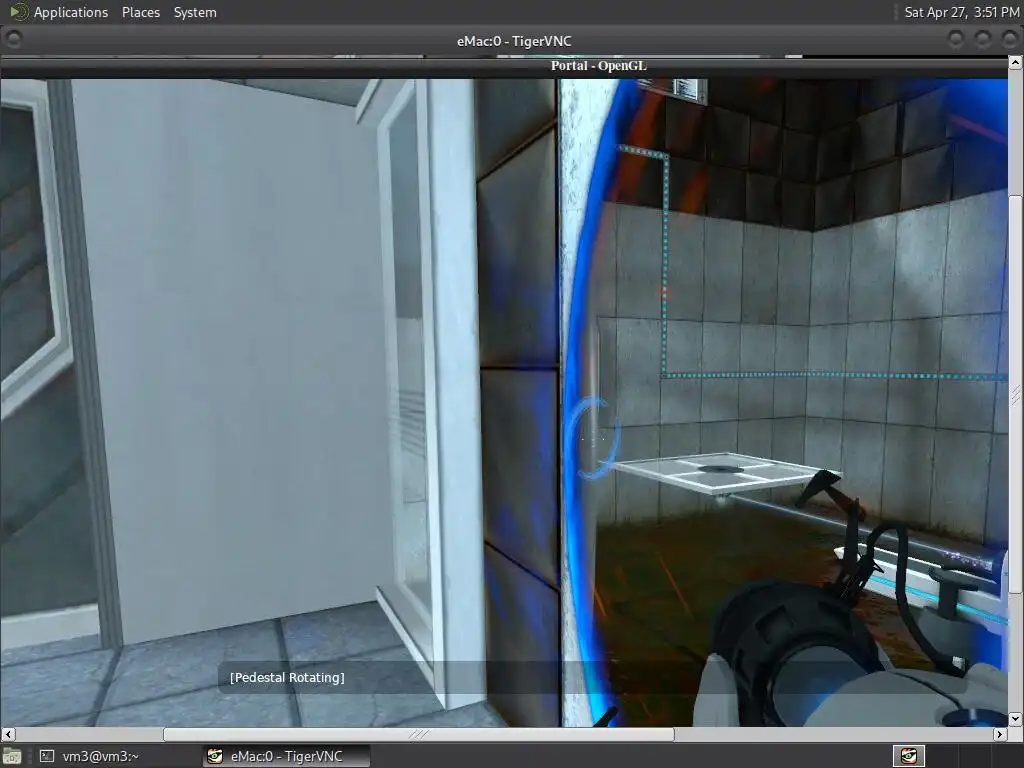This screenshot has height=768, width=1024.
Task: Click the vertical scrollbar up arrow
Action: 1016,63
